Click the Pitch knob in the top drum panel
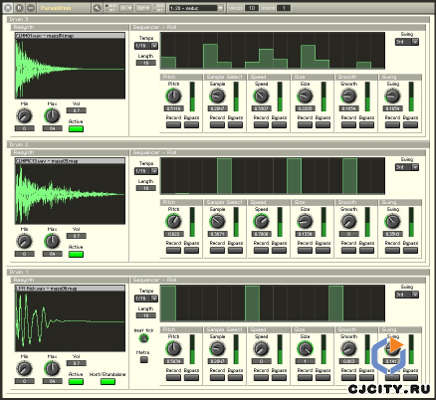Viewport: 436px width, 400px height. (173, 96)
